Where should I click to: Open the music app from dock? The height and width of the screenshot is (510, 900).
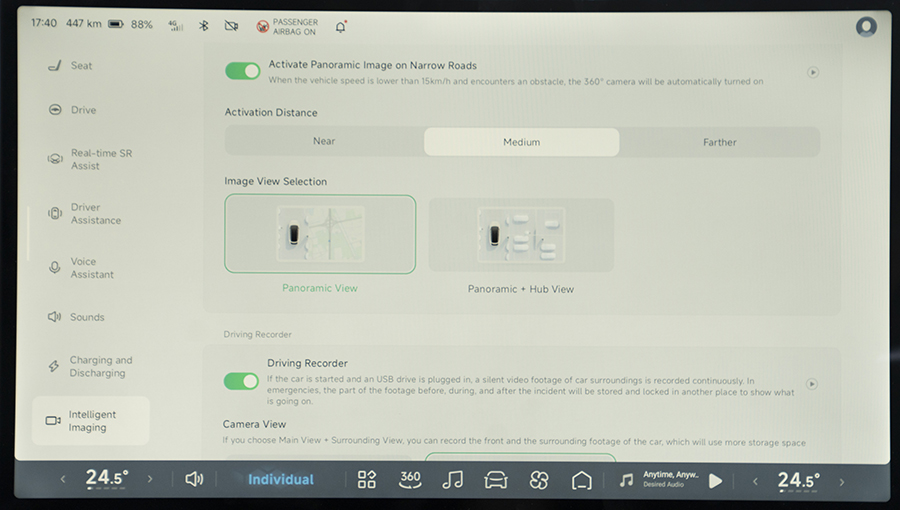click(453, 480)
